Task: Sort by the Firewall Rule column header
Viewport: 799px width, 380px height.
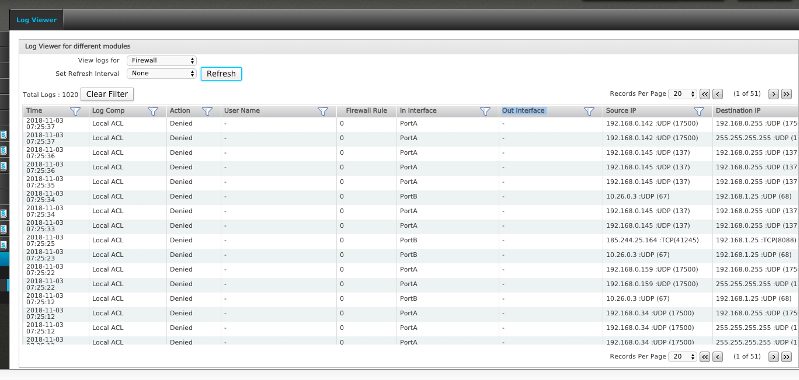Action: (366, 111)
